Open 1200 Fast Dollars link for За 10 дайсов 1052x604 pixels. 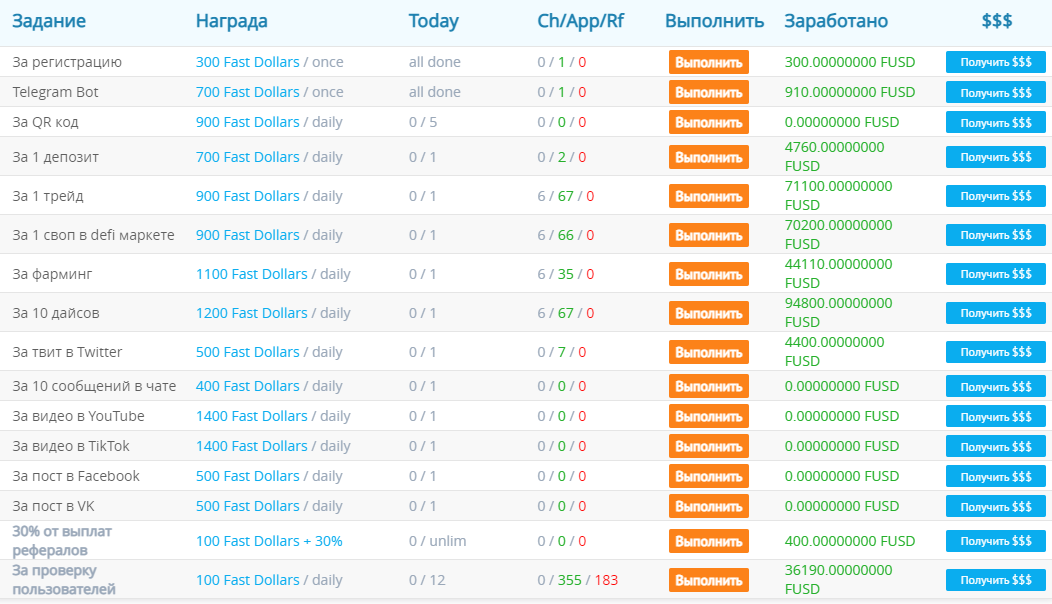[x=252, y=313]
